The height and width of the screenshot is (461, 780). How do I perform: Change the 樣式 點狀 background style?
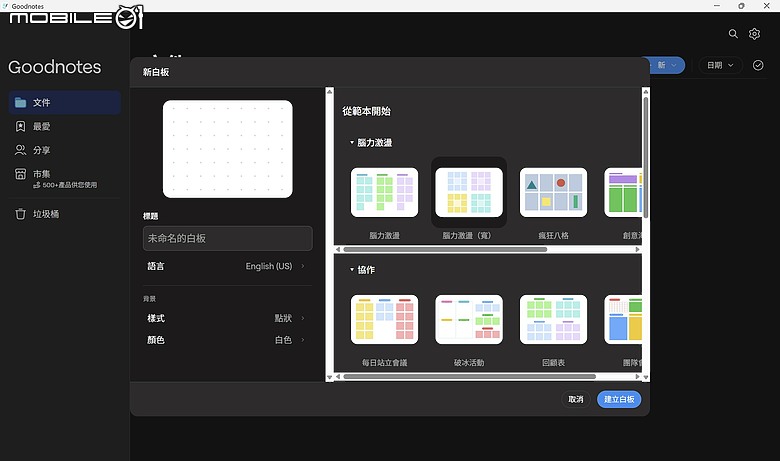click(x=227, y=318)
